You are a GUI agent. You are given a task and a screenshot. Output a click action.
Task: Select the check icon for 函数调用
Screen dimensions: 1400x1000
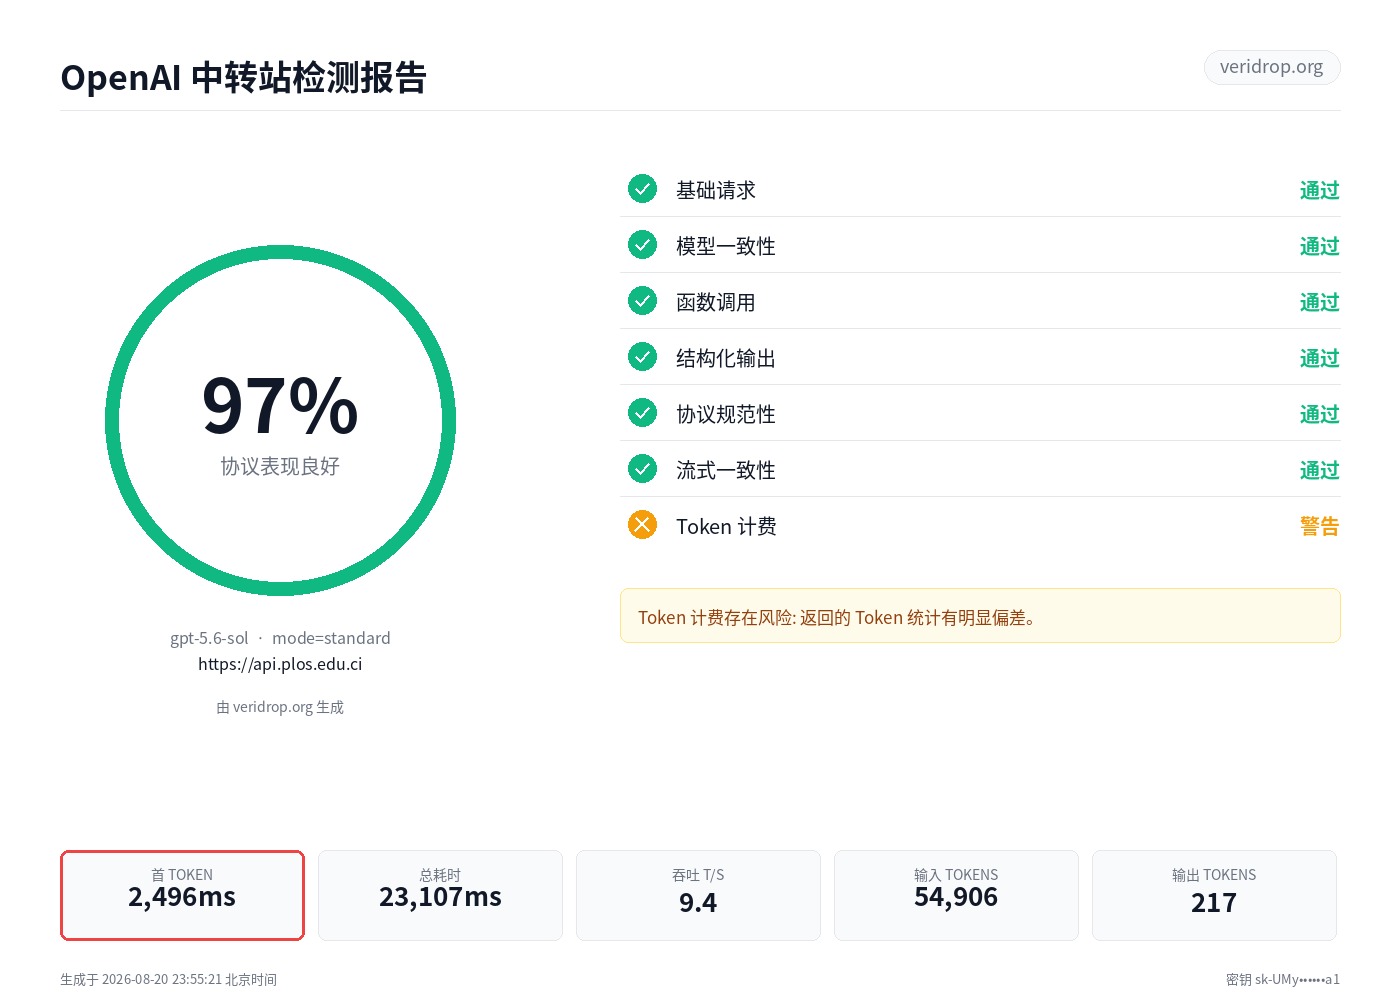(642, 301)
